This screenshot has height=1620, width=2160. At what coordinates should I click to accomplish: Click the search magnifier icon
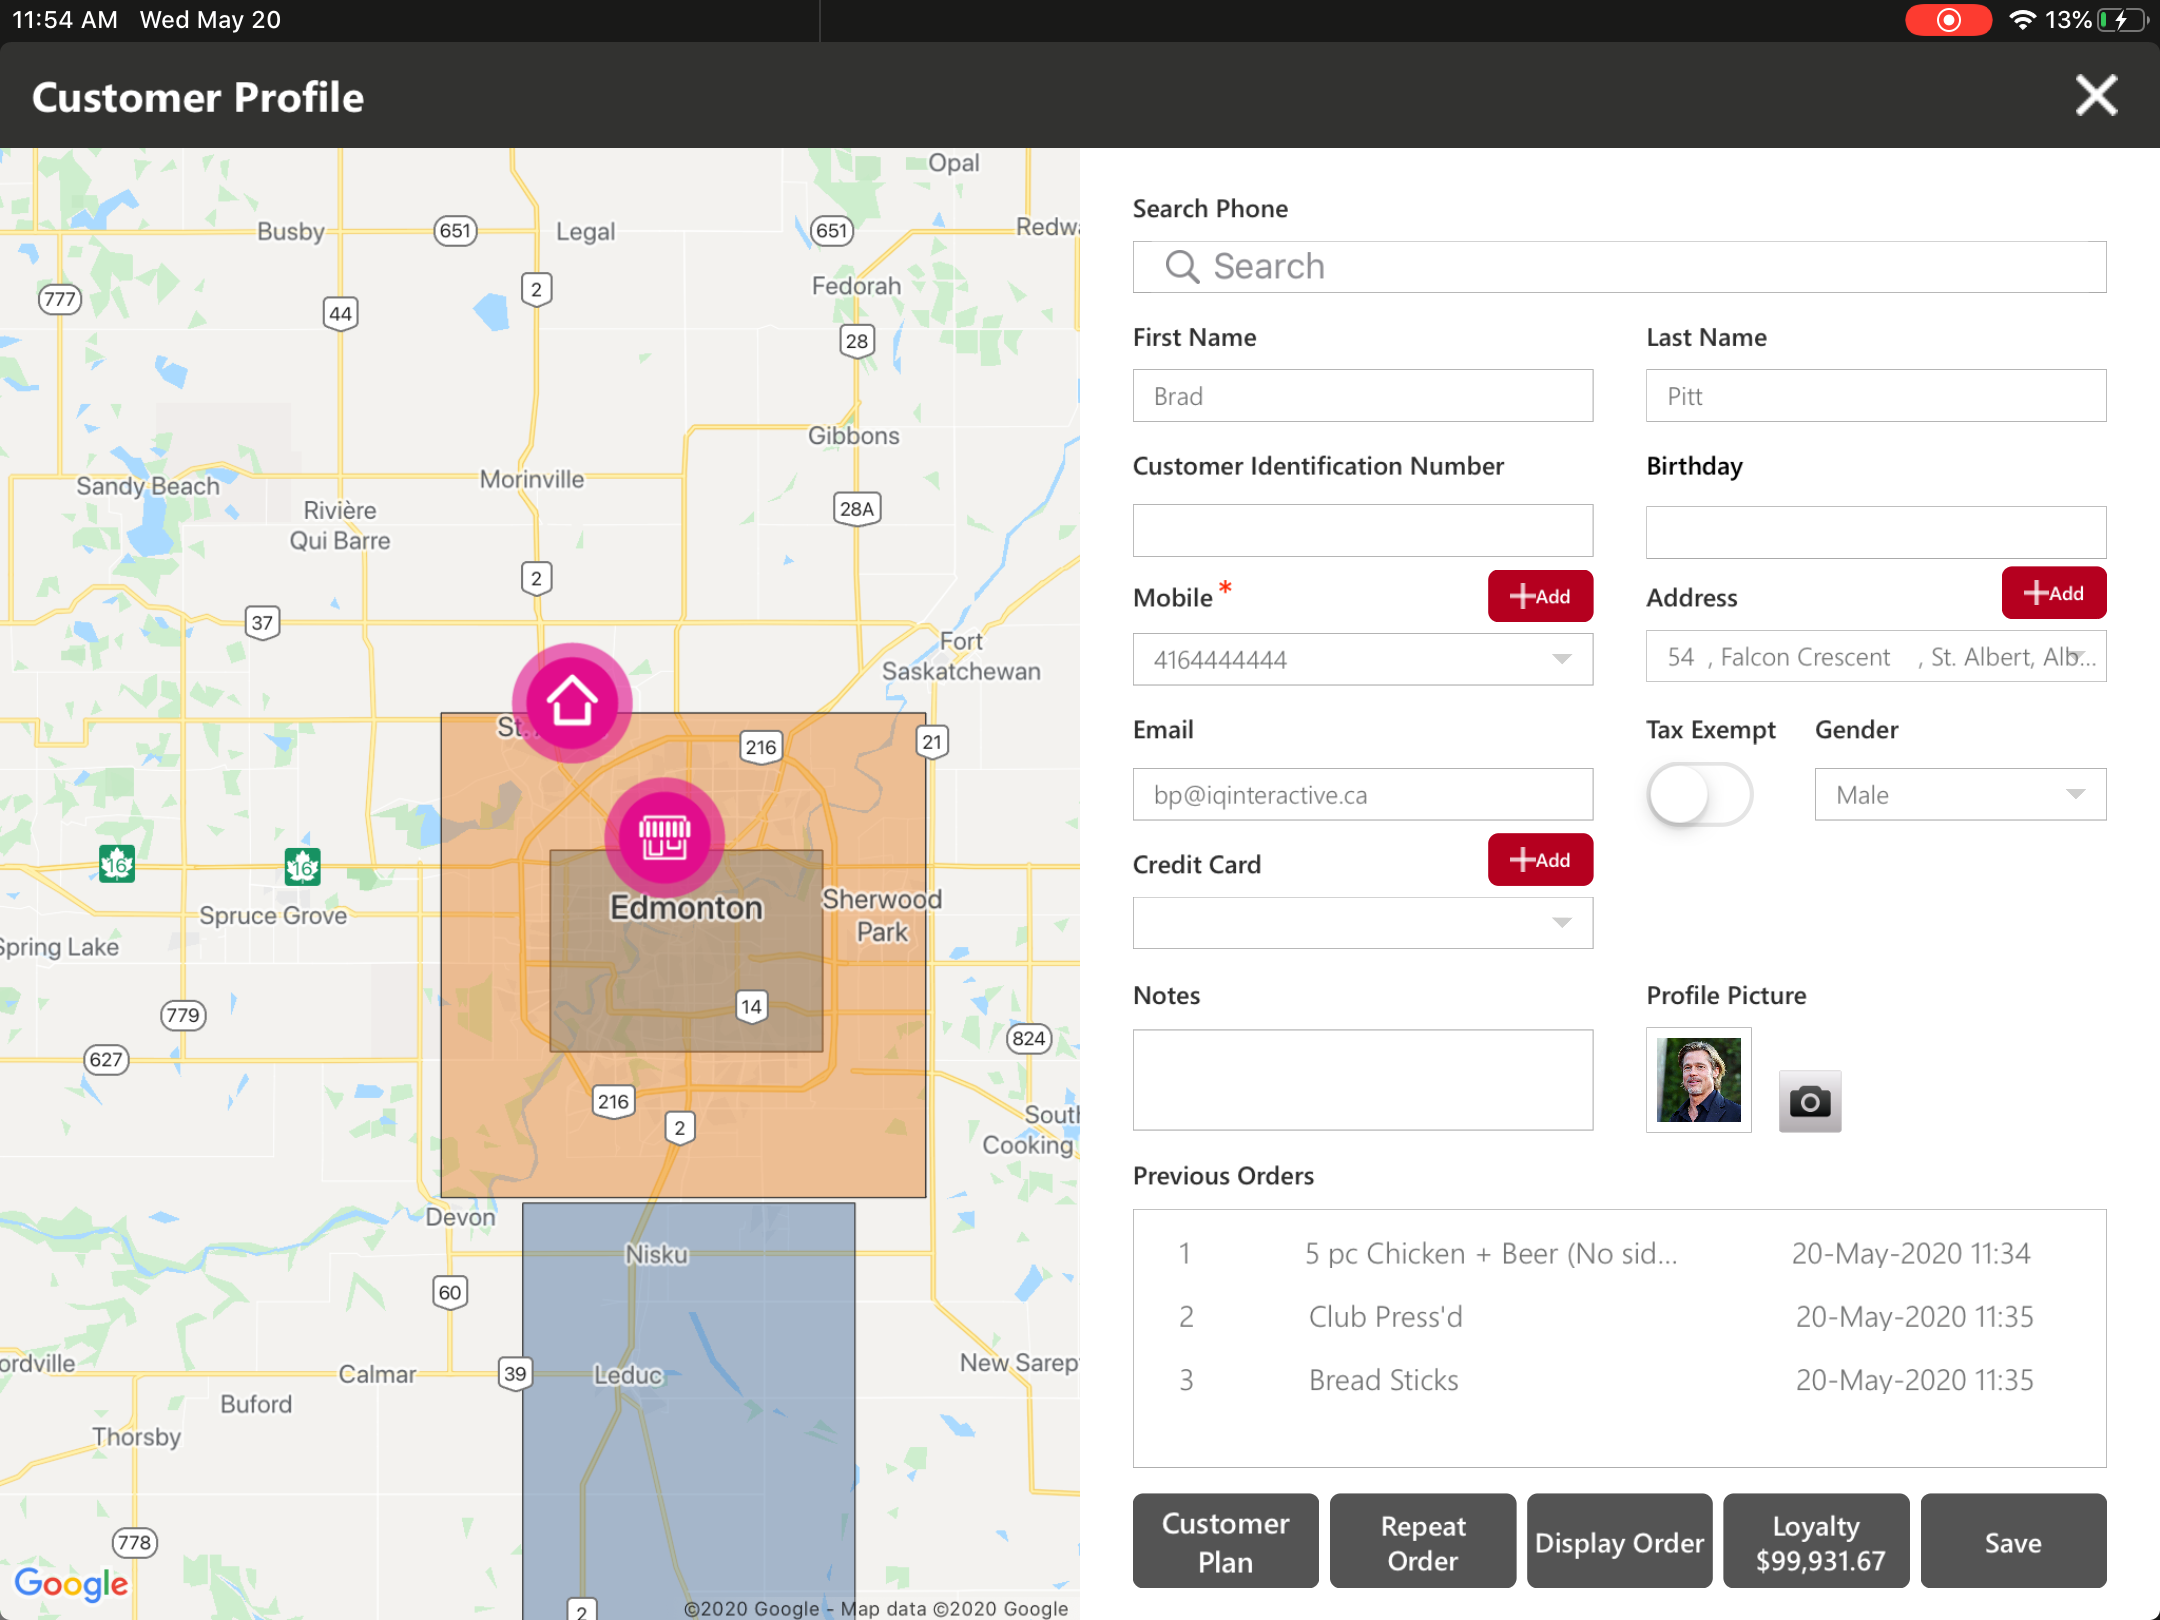coord(1181,267)
